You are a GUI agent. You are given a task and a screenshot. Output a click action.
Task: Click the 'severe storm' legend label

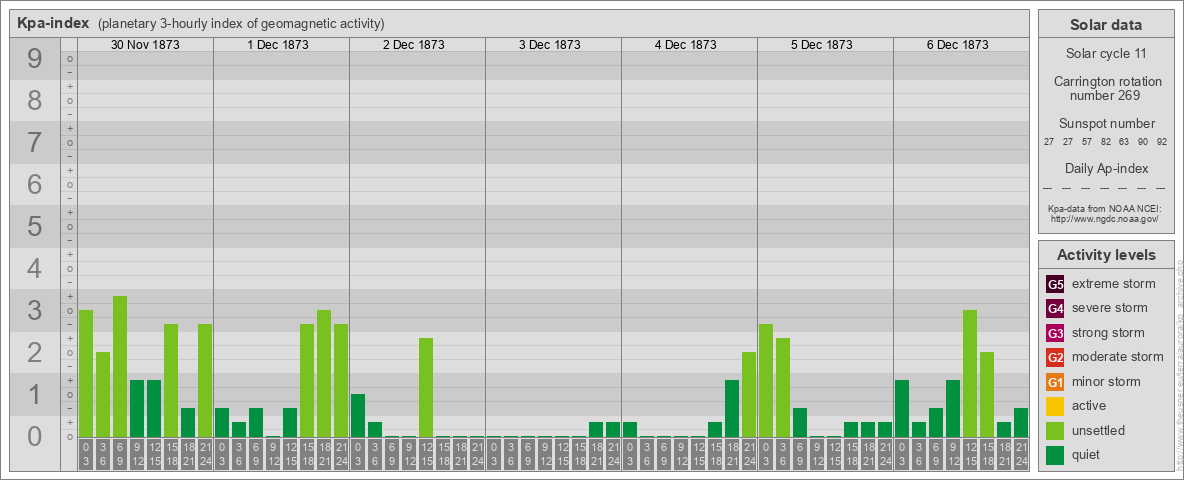pos(1110,308)
